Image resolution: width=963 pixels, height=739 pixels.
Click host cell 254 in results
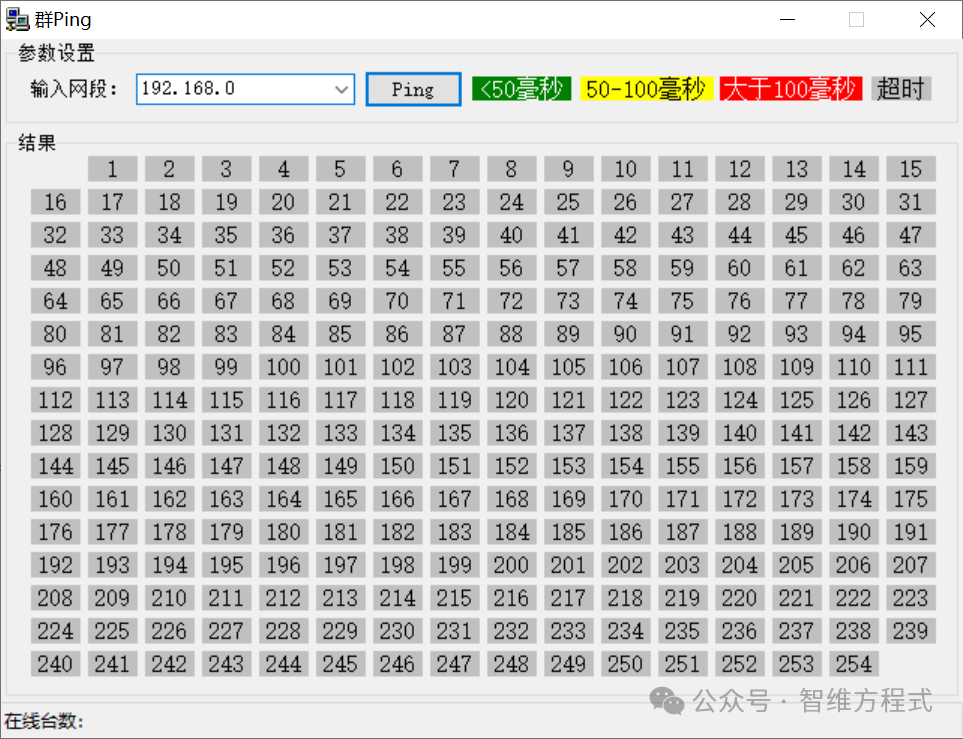tap(853, 664)
